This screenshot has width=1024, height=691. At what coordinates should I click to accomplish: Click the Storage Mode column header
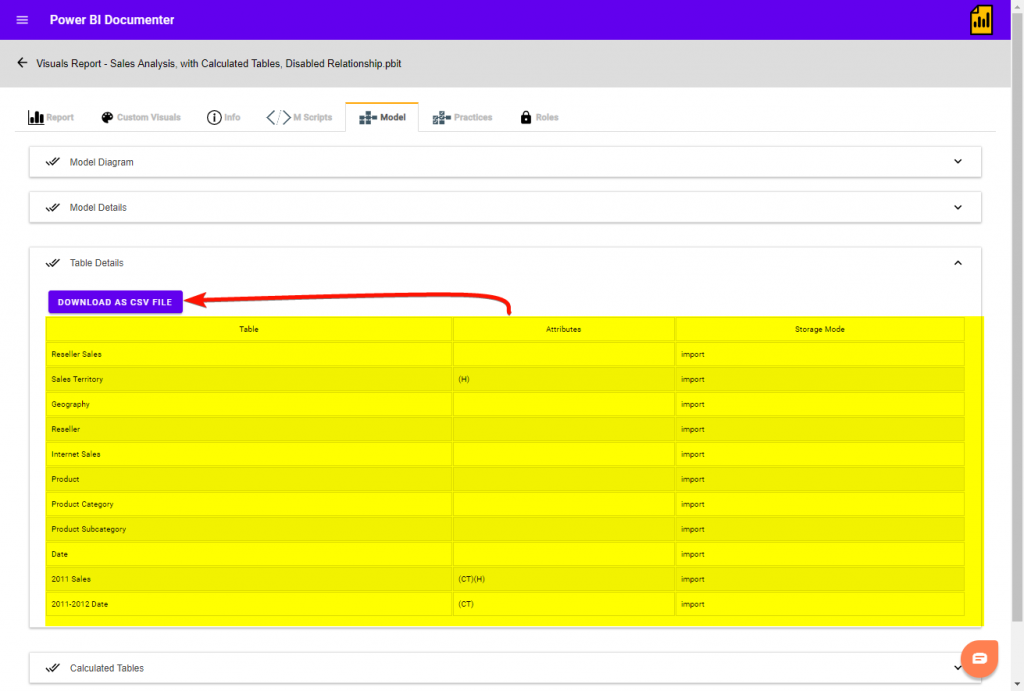(x=819, y=329)
